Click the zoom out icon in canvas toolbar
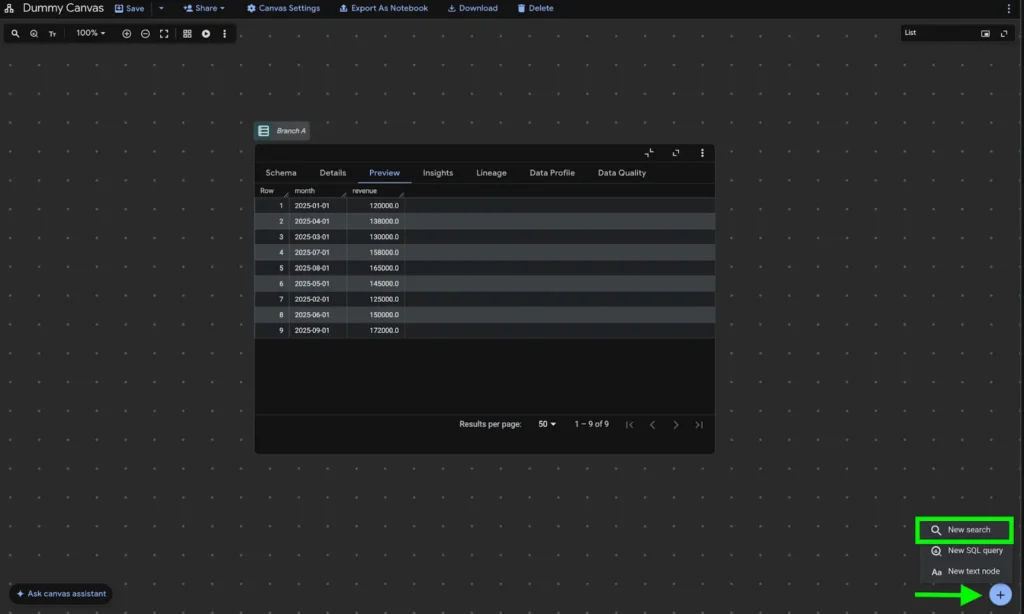 point(146,34)
